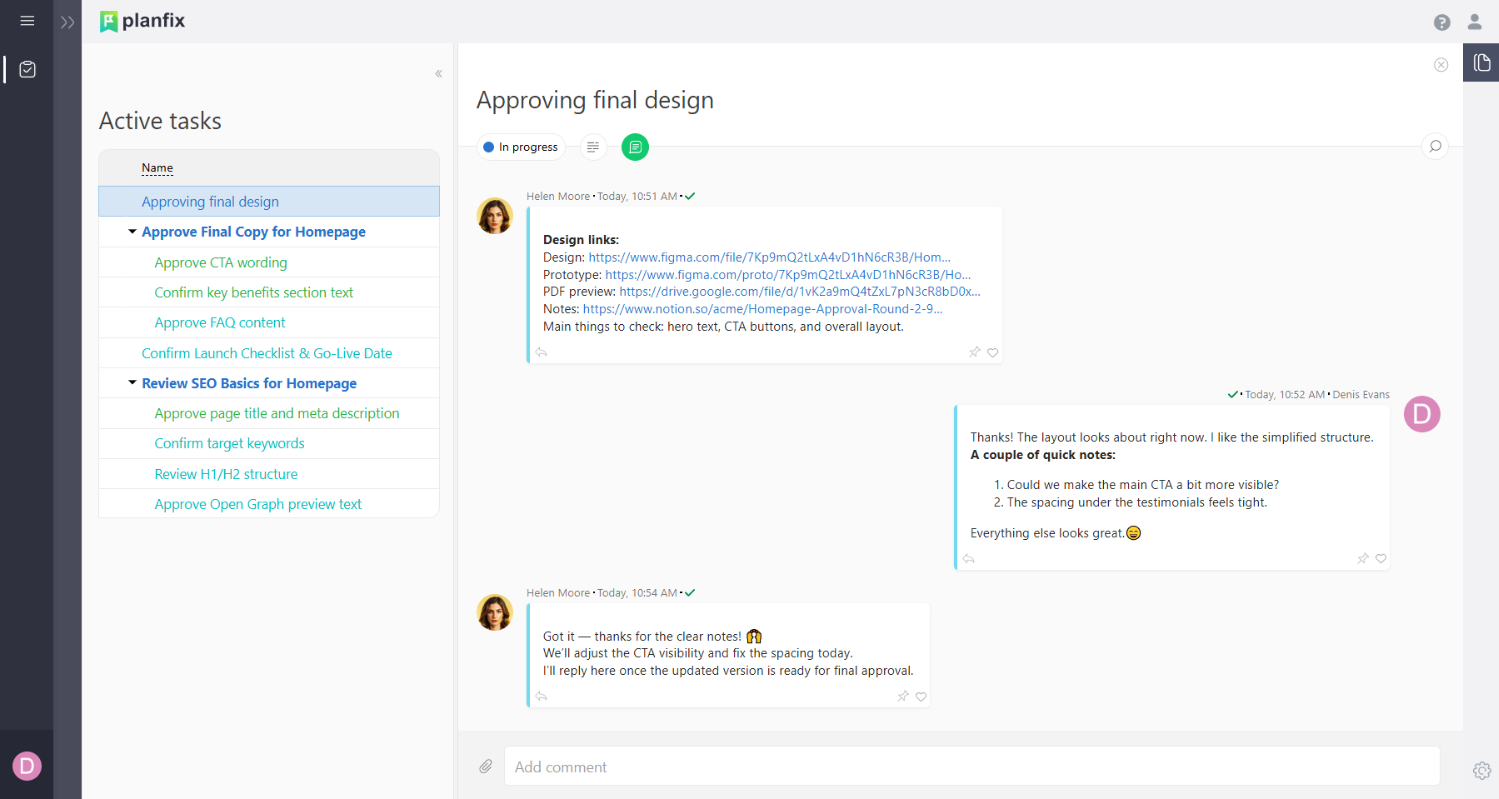Click read checkmark on 10:54 comment
This screenshot has height=799, width=1499.
pos(690,593)
